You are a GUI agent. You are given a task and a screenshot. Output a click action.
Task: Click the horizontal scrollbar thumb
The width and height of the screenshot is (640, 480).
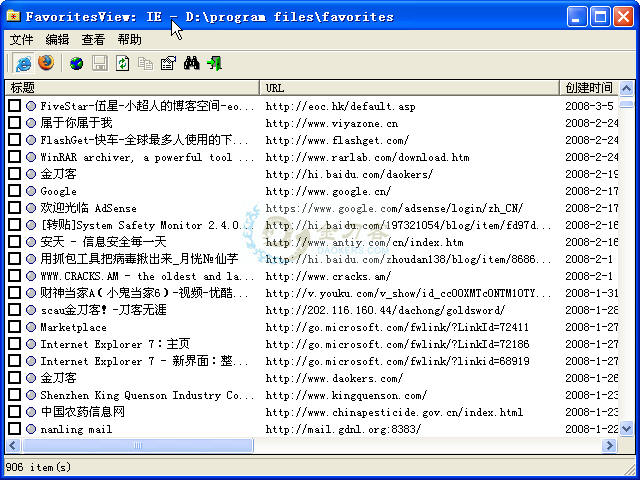(x=138, y=445)
